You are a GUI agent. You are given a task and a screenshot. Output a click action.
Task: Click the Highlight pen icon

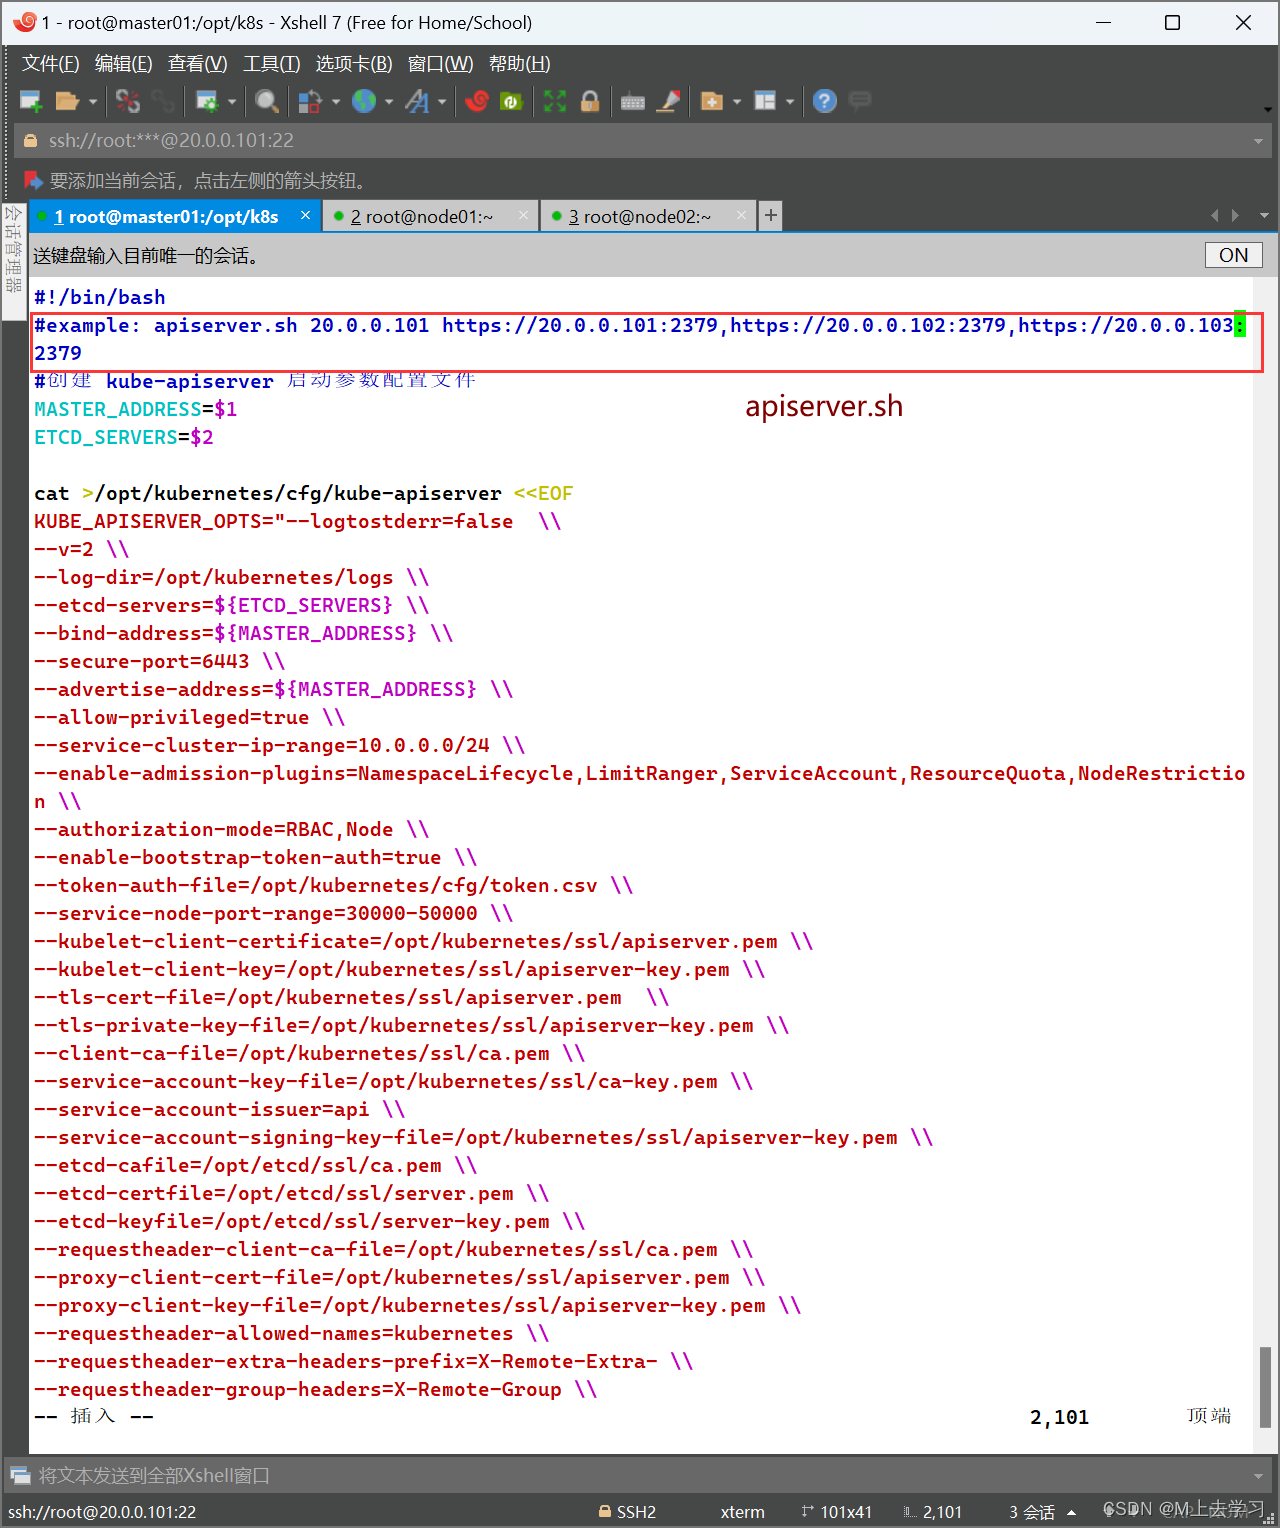(x=668, y=101)
